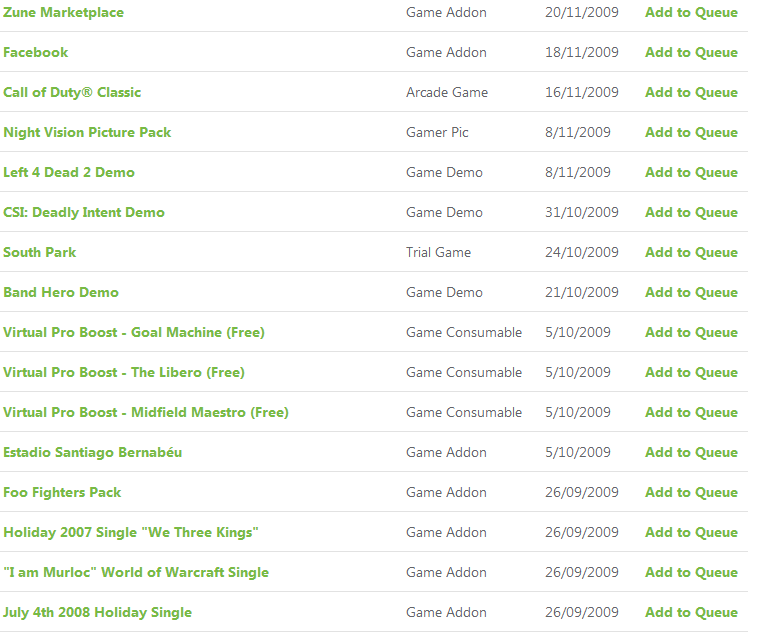Add Facebook to the download queue
Image resolution: width=774 pixels, height=632 pixels.
click(691, 52)
